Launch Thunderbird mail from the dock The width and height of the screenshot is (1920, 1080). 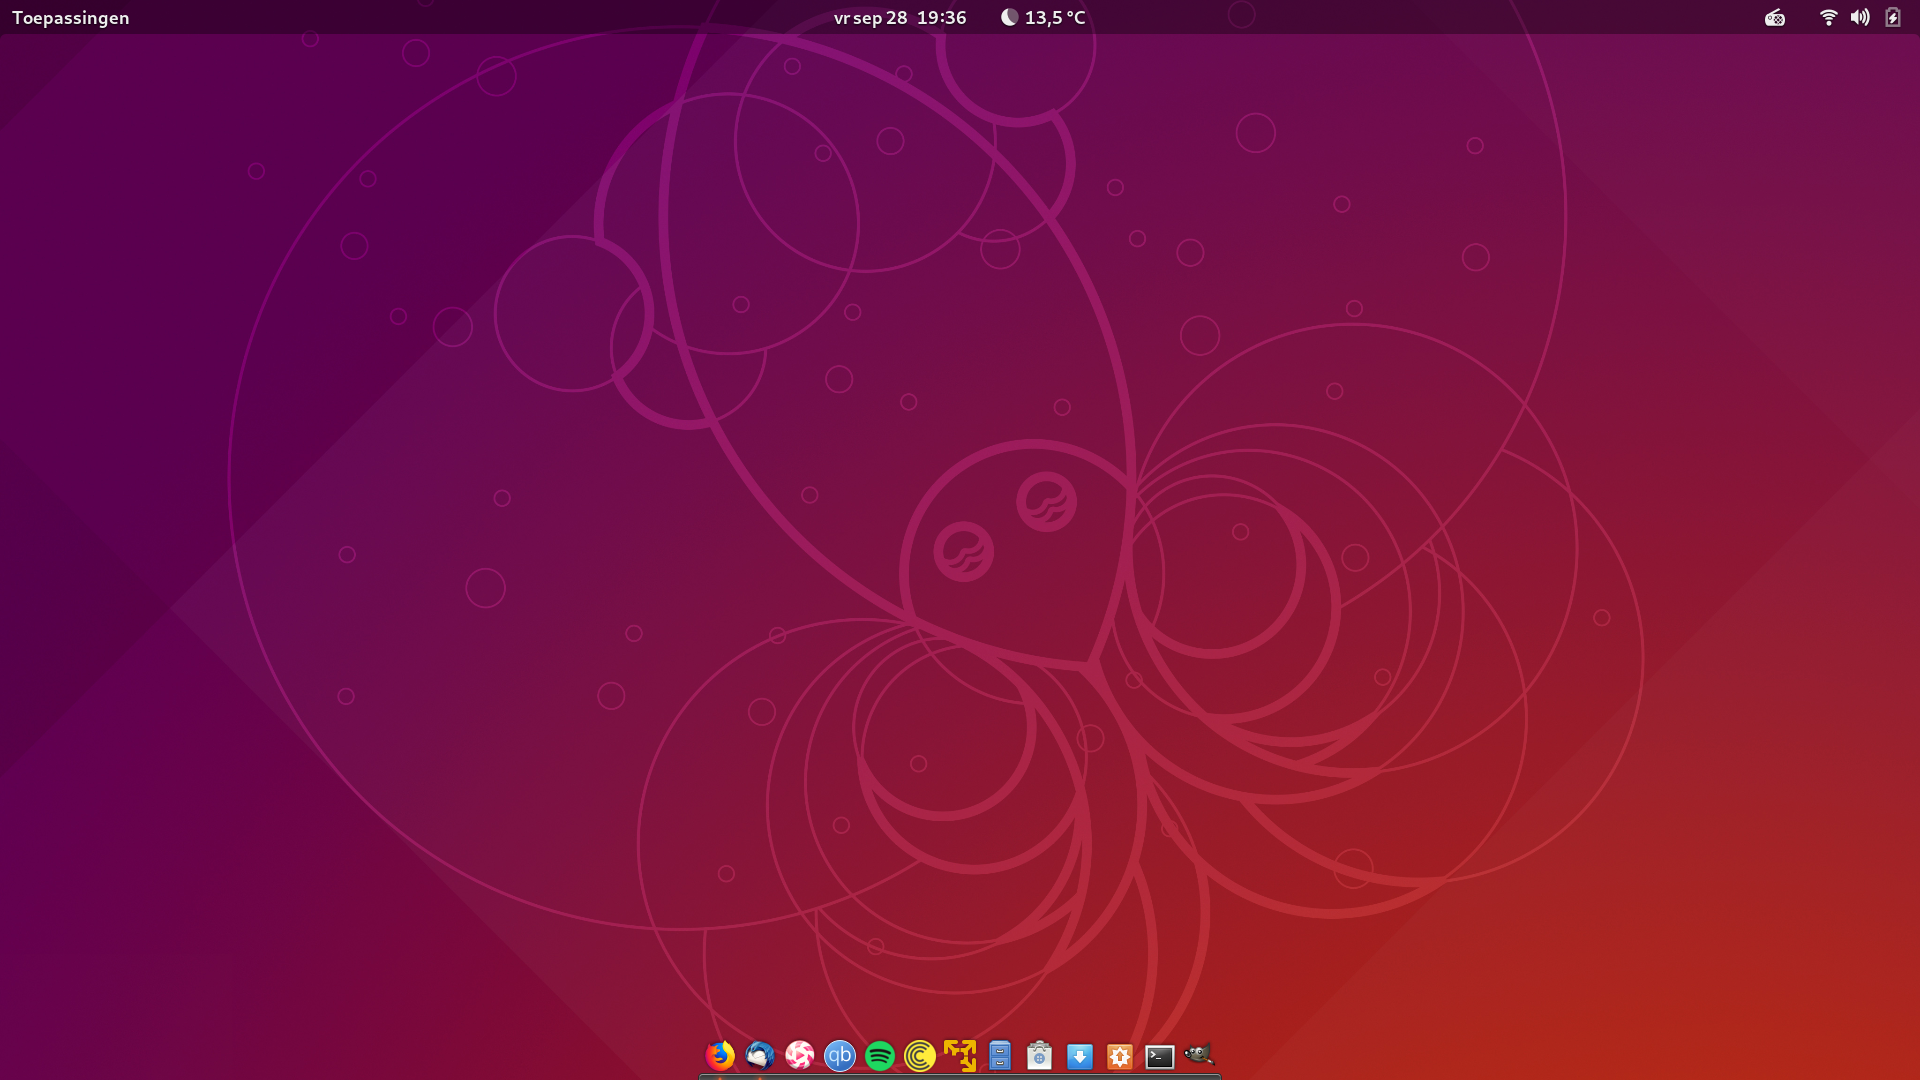click(x=760, y=1055)
